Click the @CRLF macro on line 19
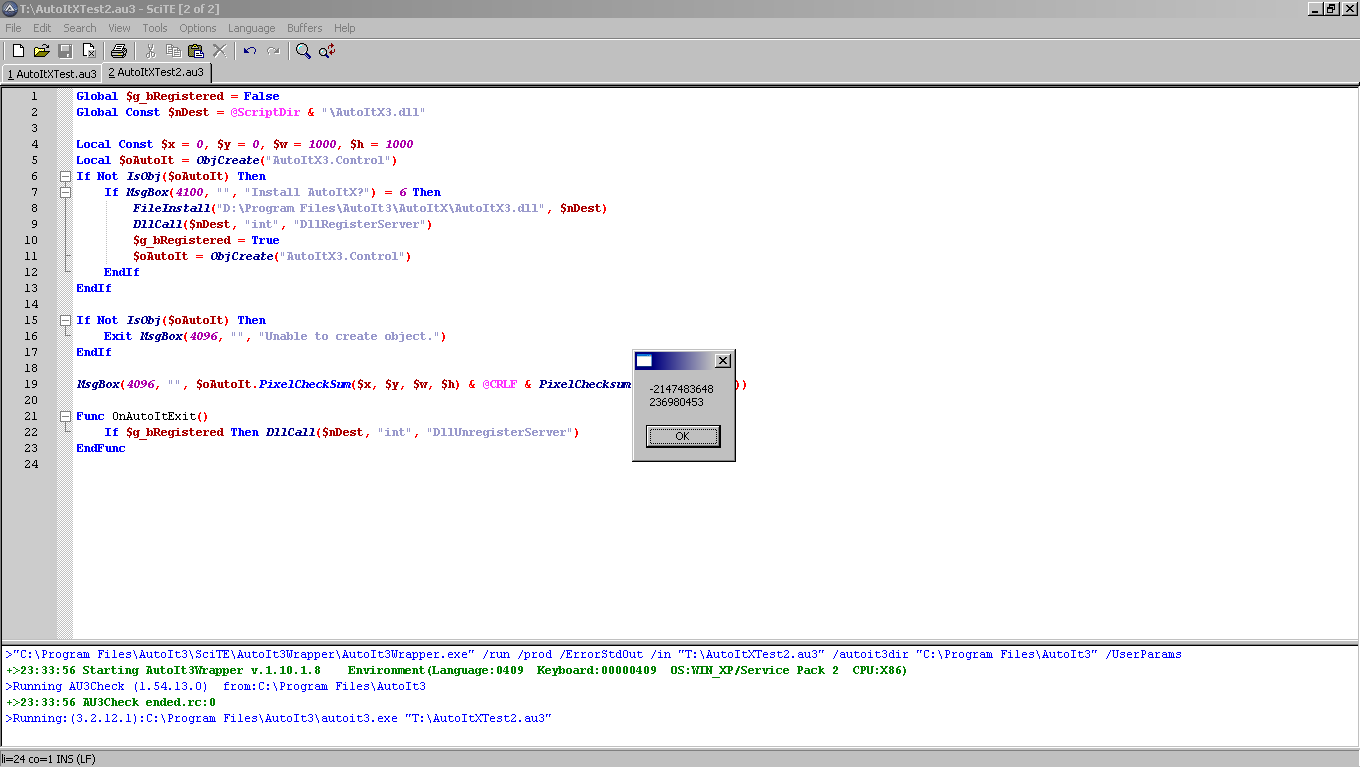Screen dimensions: 1360x768 click(500, 384)
